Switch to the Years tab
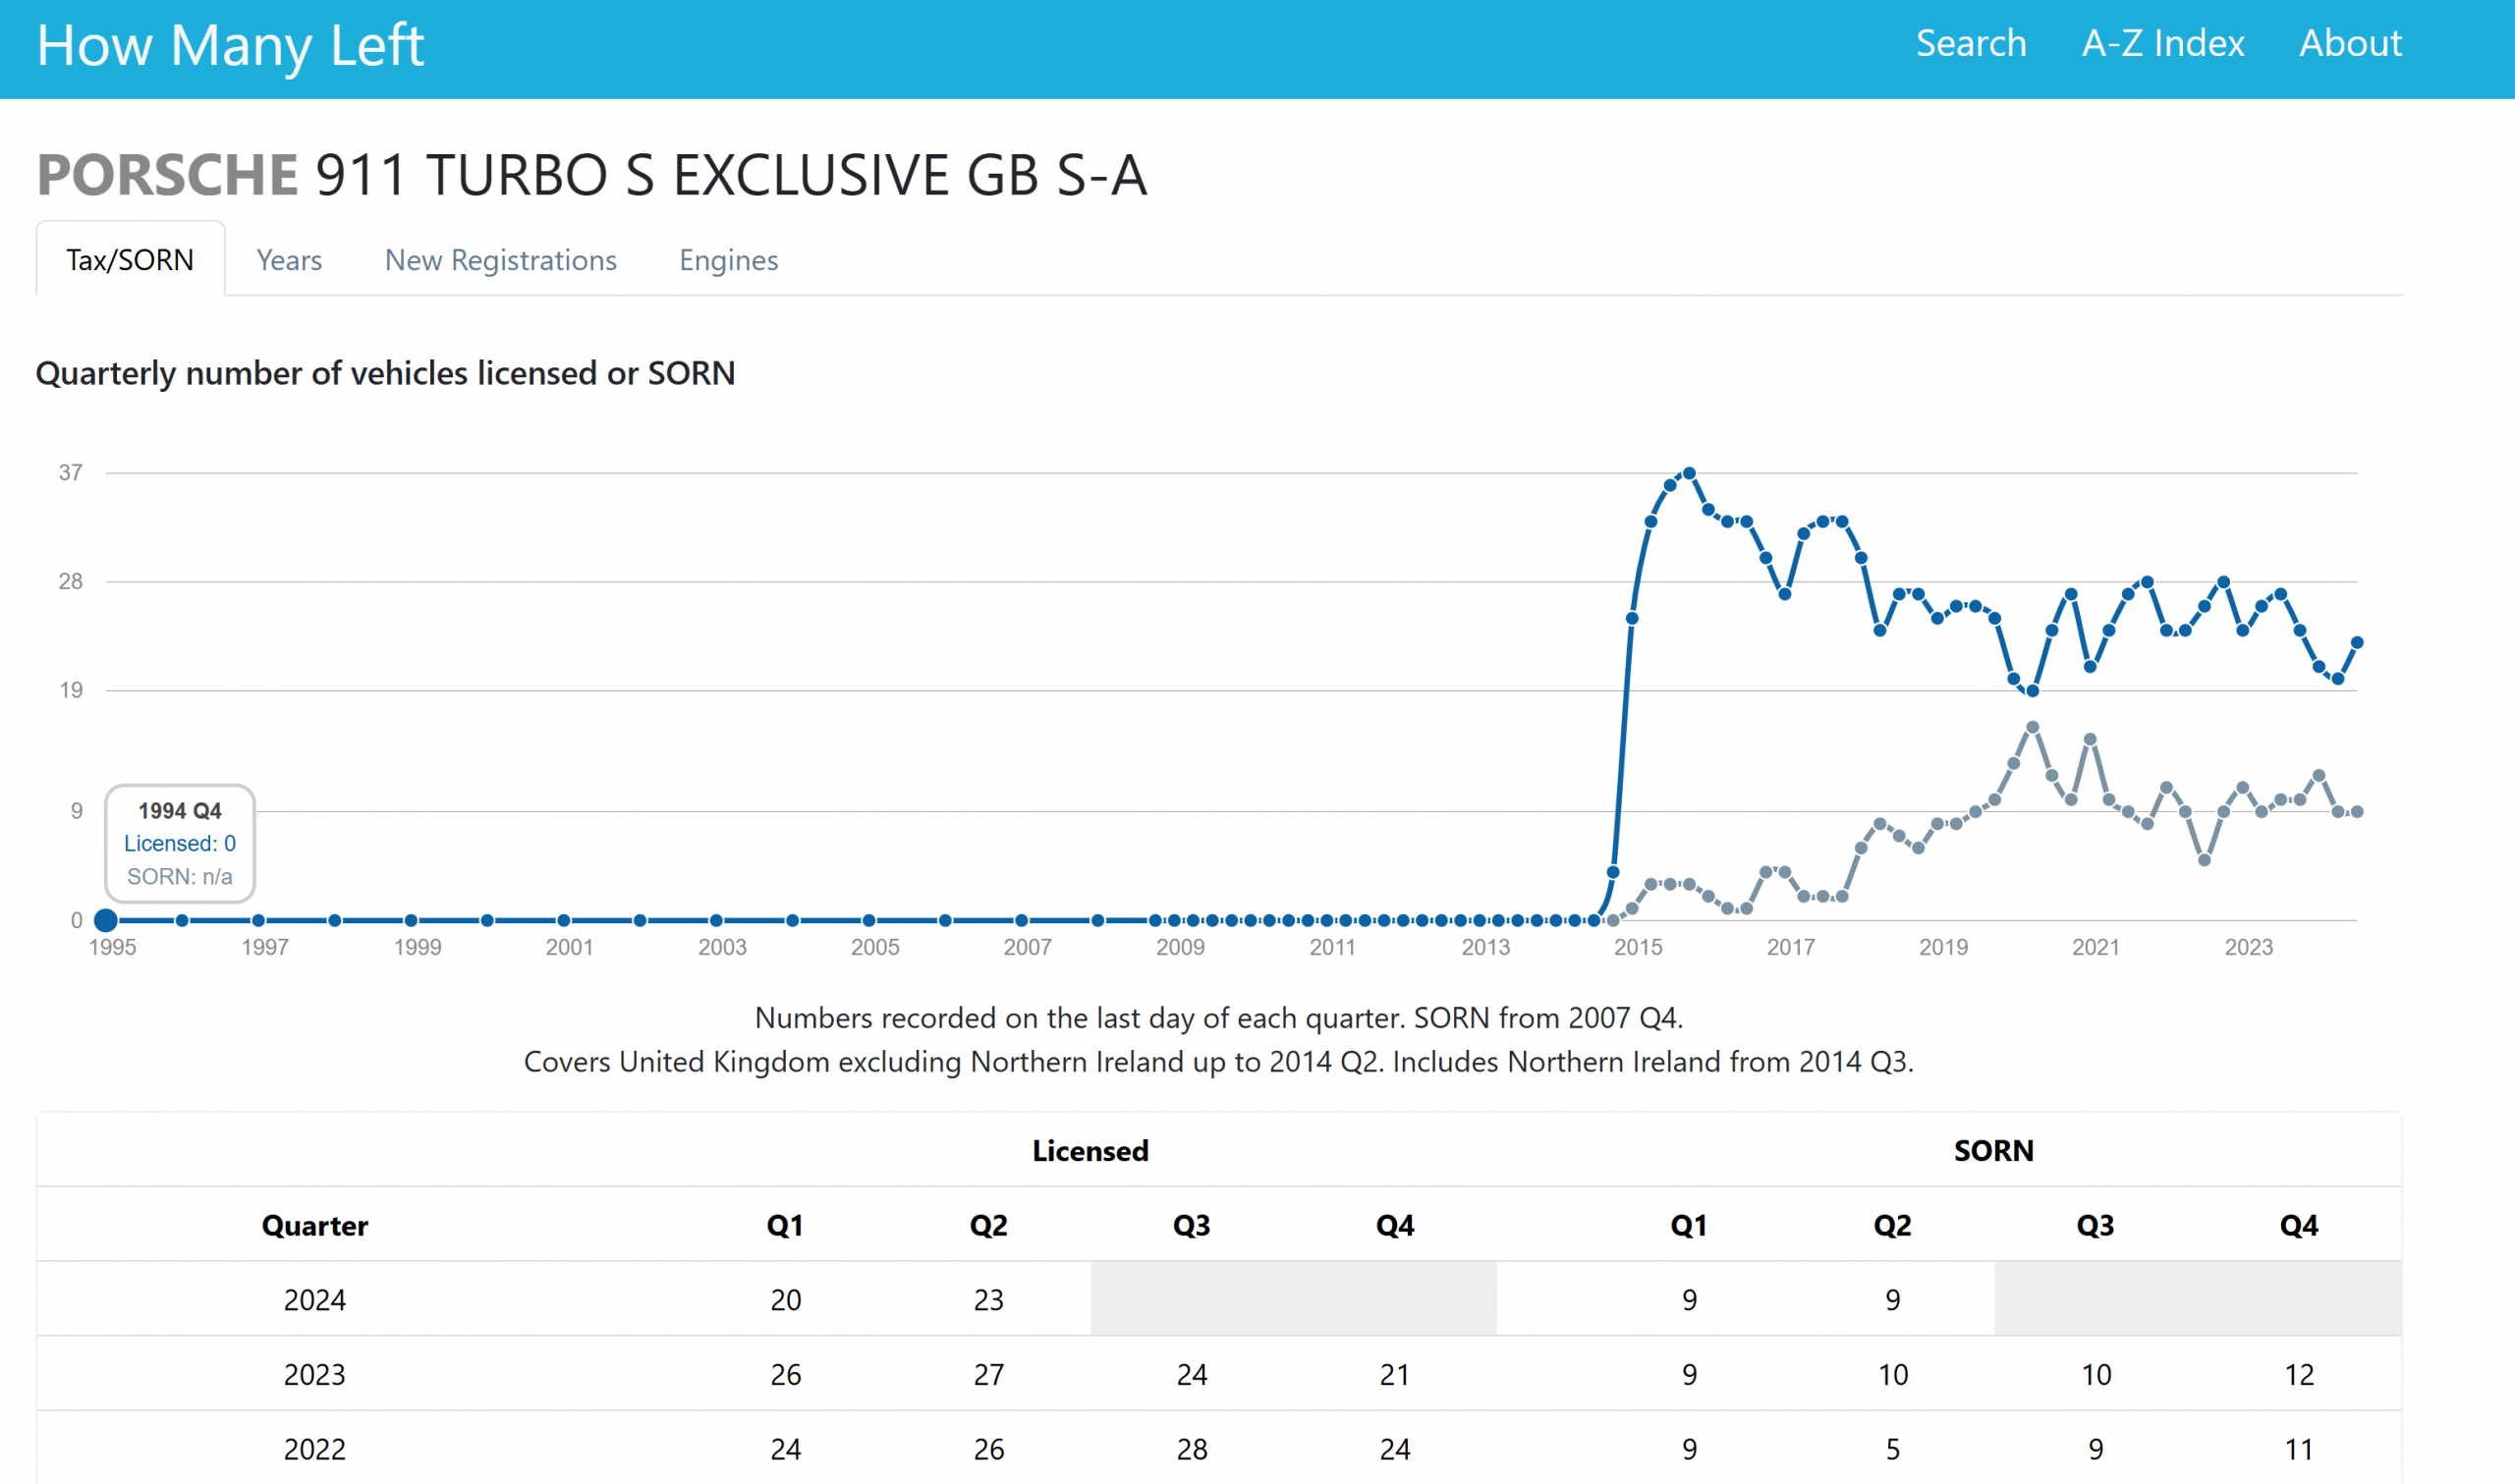 coord(289,260)
